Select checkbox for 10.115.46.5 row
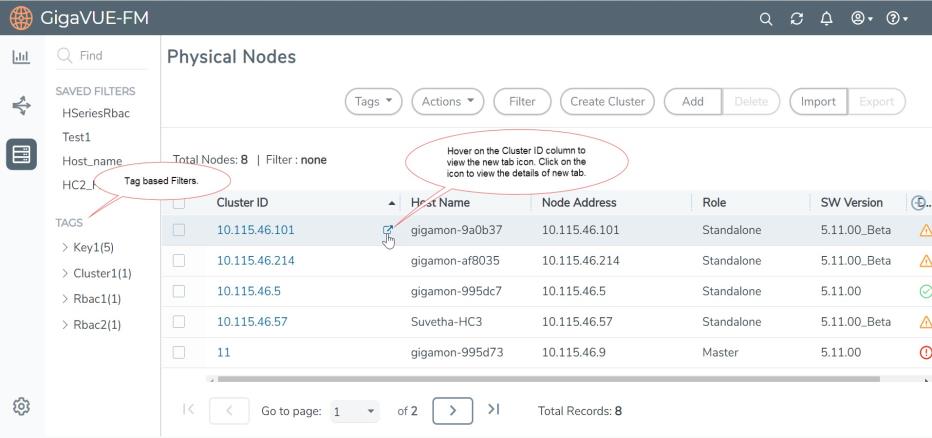The image size is (932, 438). pyautogui.click(x=179, y=291)
